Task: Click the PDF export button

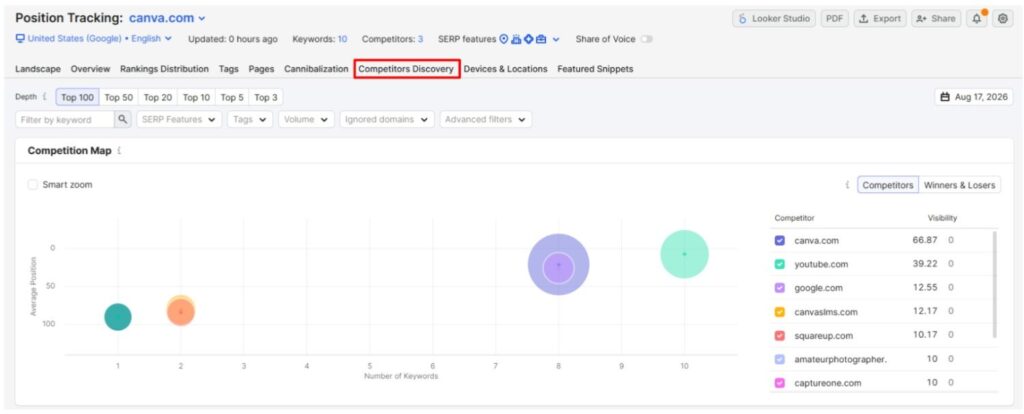Action: coord(834,19)
